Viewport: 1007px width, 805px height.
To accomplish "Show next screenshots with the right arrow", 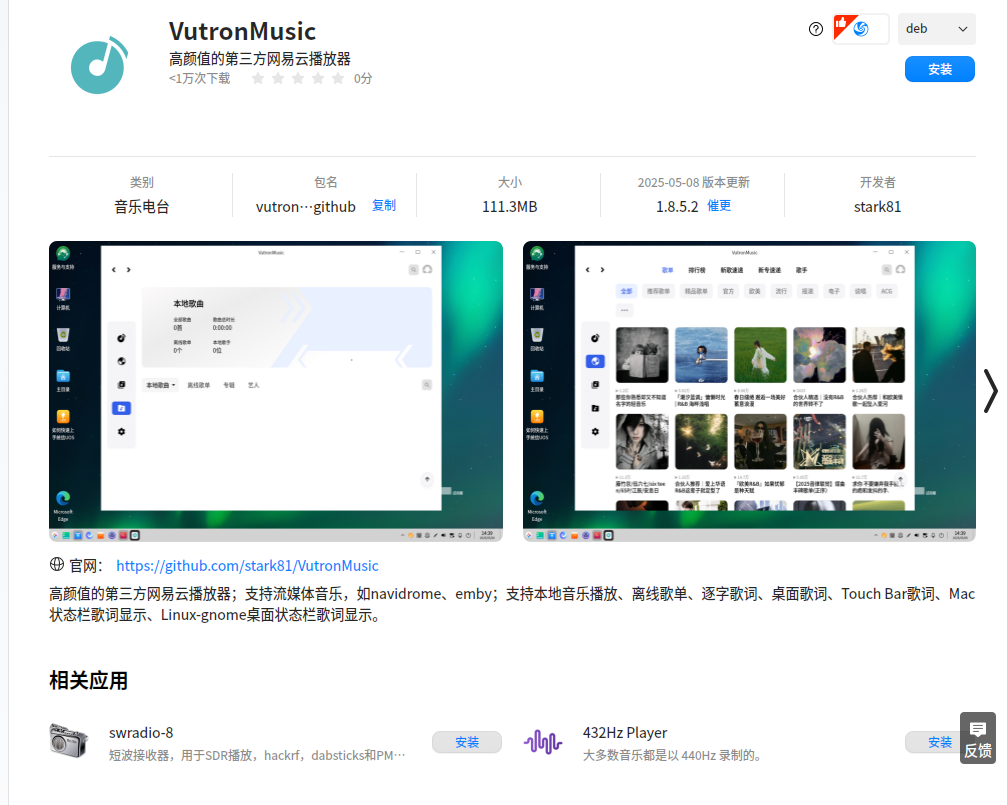I will point(990,391).
